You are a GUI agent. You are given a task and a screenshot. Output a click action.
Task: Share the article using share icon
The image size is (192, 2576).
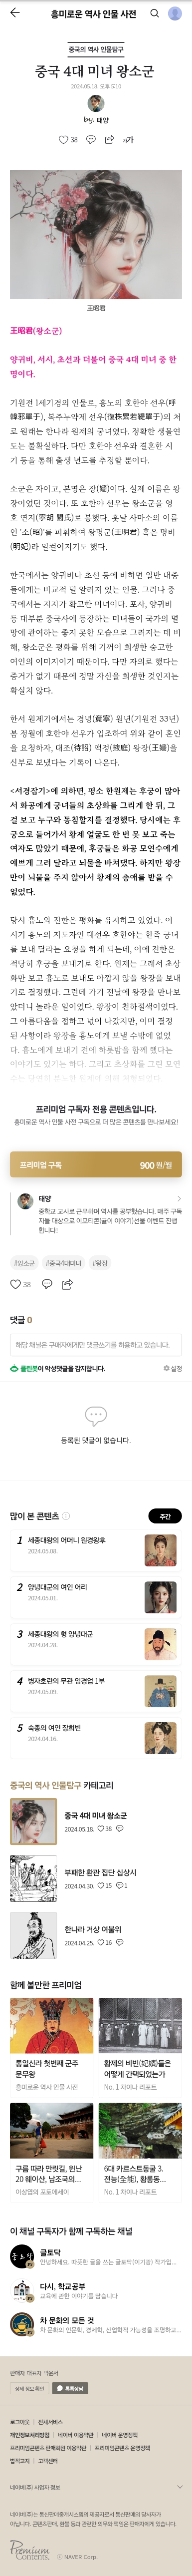[109, 140]
